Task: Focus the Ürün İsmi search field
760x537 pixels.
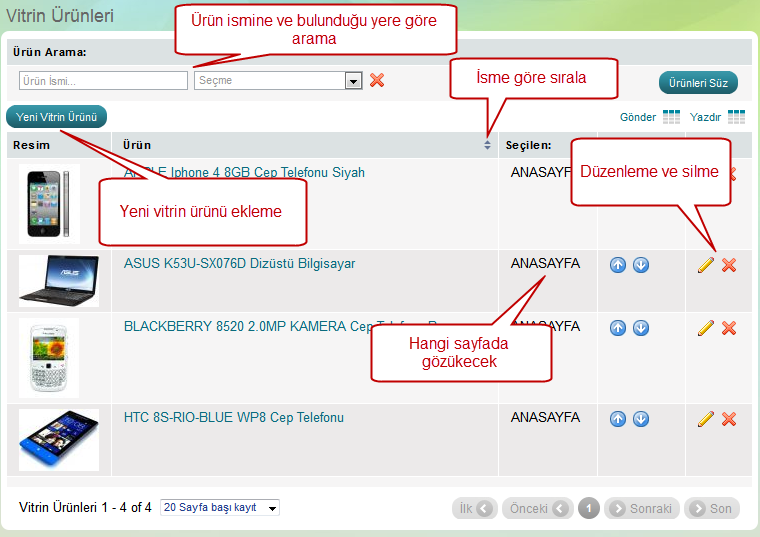Action: (103, 81)
